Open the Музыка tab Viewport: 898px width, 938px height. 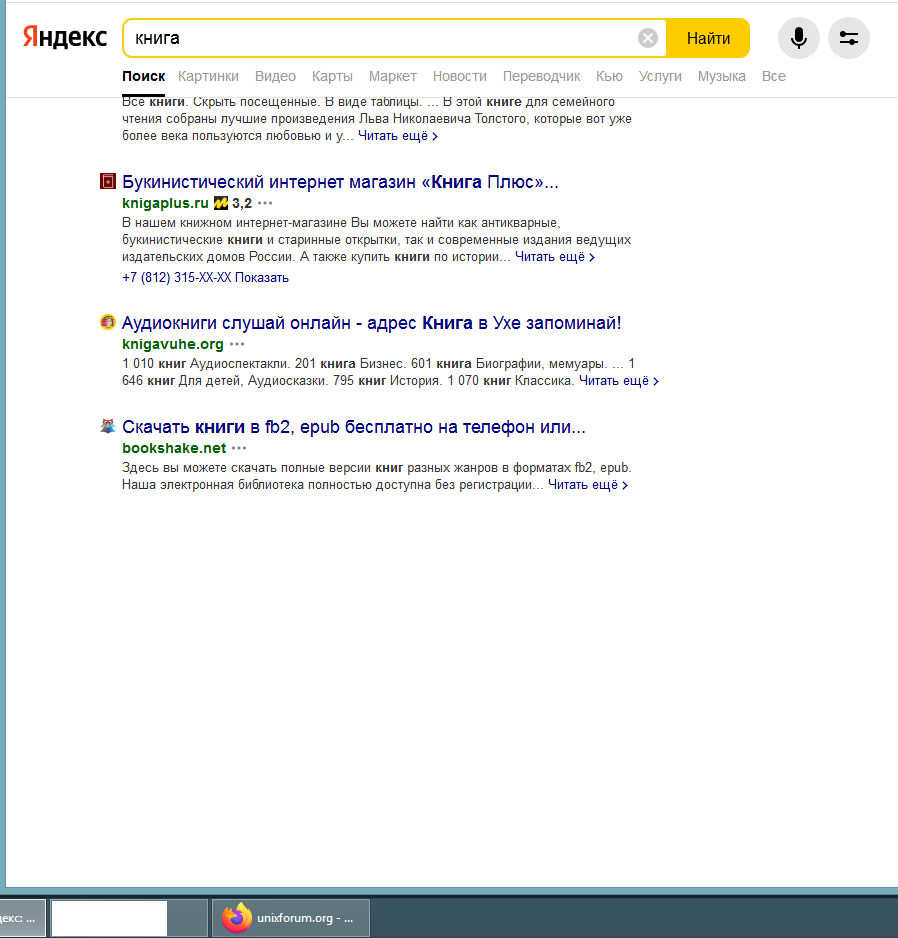[x=722, y=77]
